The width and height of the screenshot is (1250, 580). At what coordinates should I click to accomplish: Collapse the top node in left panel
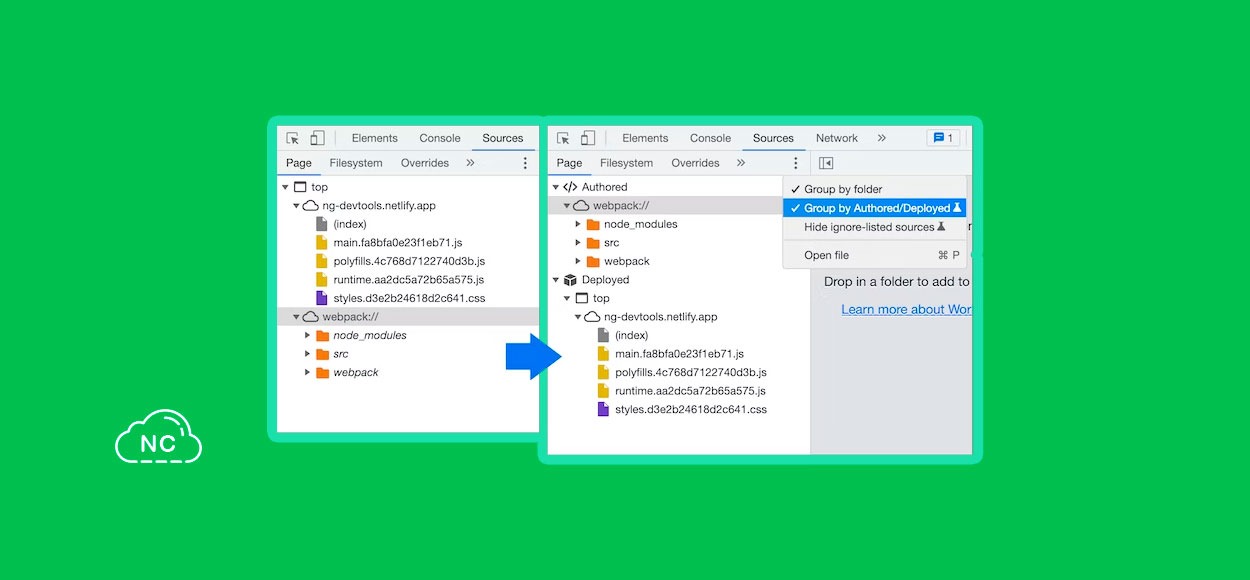pyautogui.click(x=285, y=187)
